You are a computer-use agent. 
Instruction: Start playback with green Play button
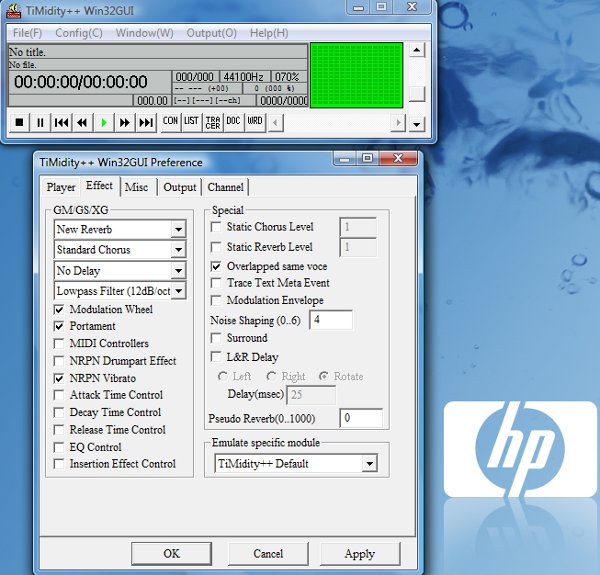pos(104,122)
